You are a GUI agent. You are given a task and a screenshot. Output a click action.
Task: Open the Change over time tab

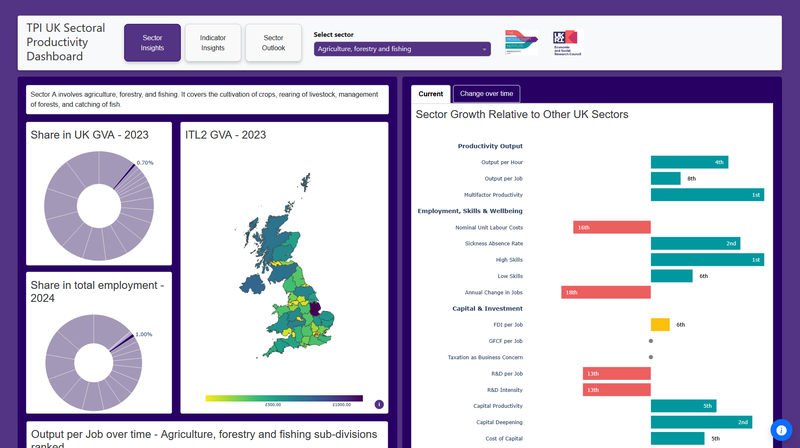point(486,94)
